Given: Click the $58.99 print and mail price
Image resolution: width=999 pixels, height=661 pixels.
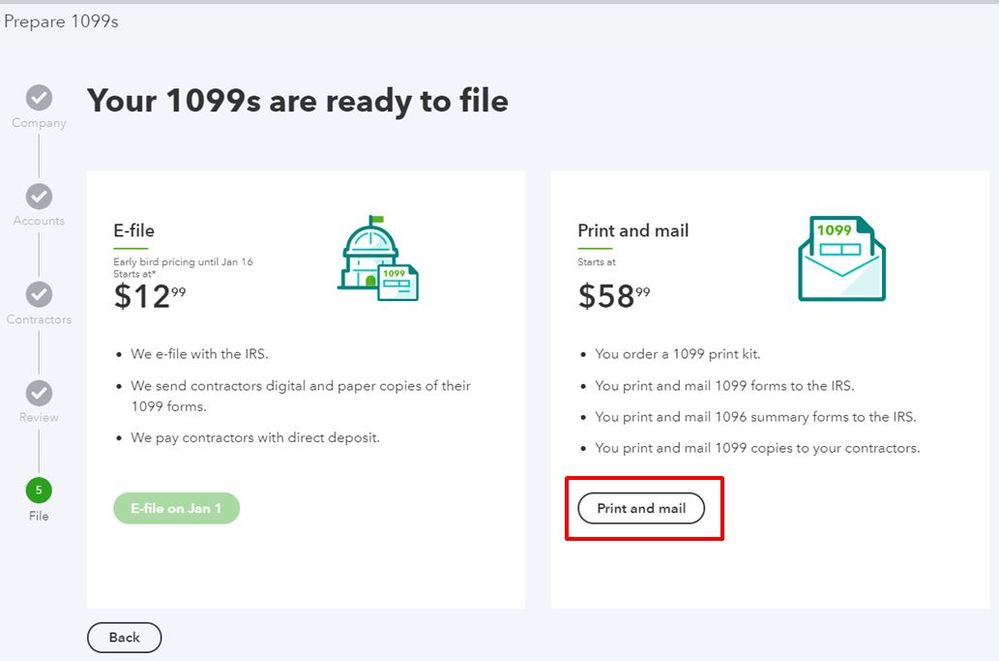Looking at the screenshot, I should 614,296.
